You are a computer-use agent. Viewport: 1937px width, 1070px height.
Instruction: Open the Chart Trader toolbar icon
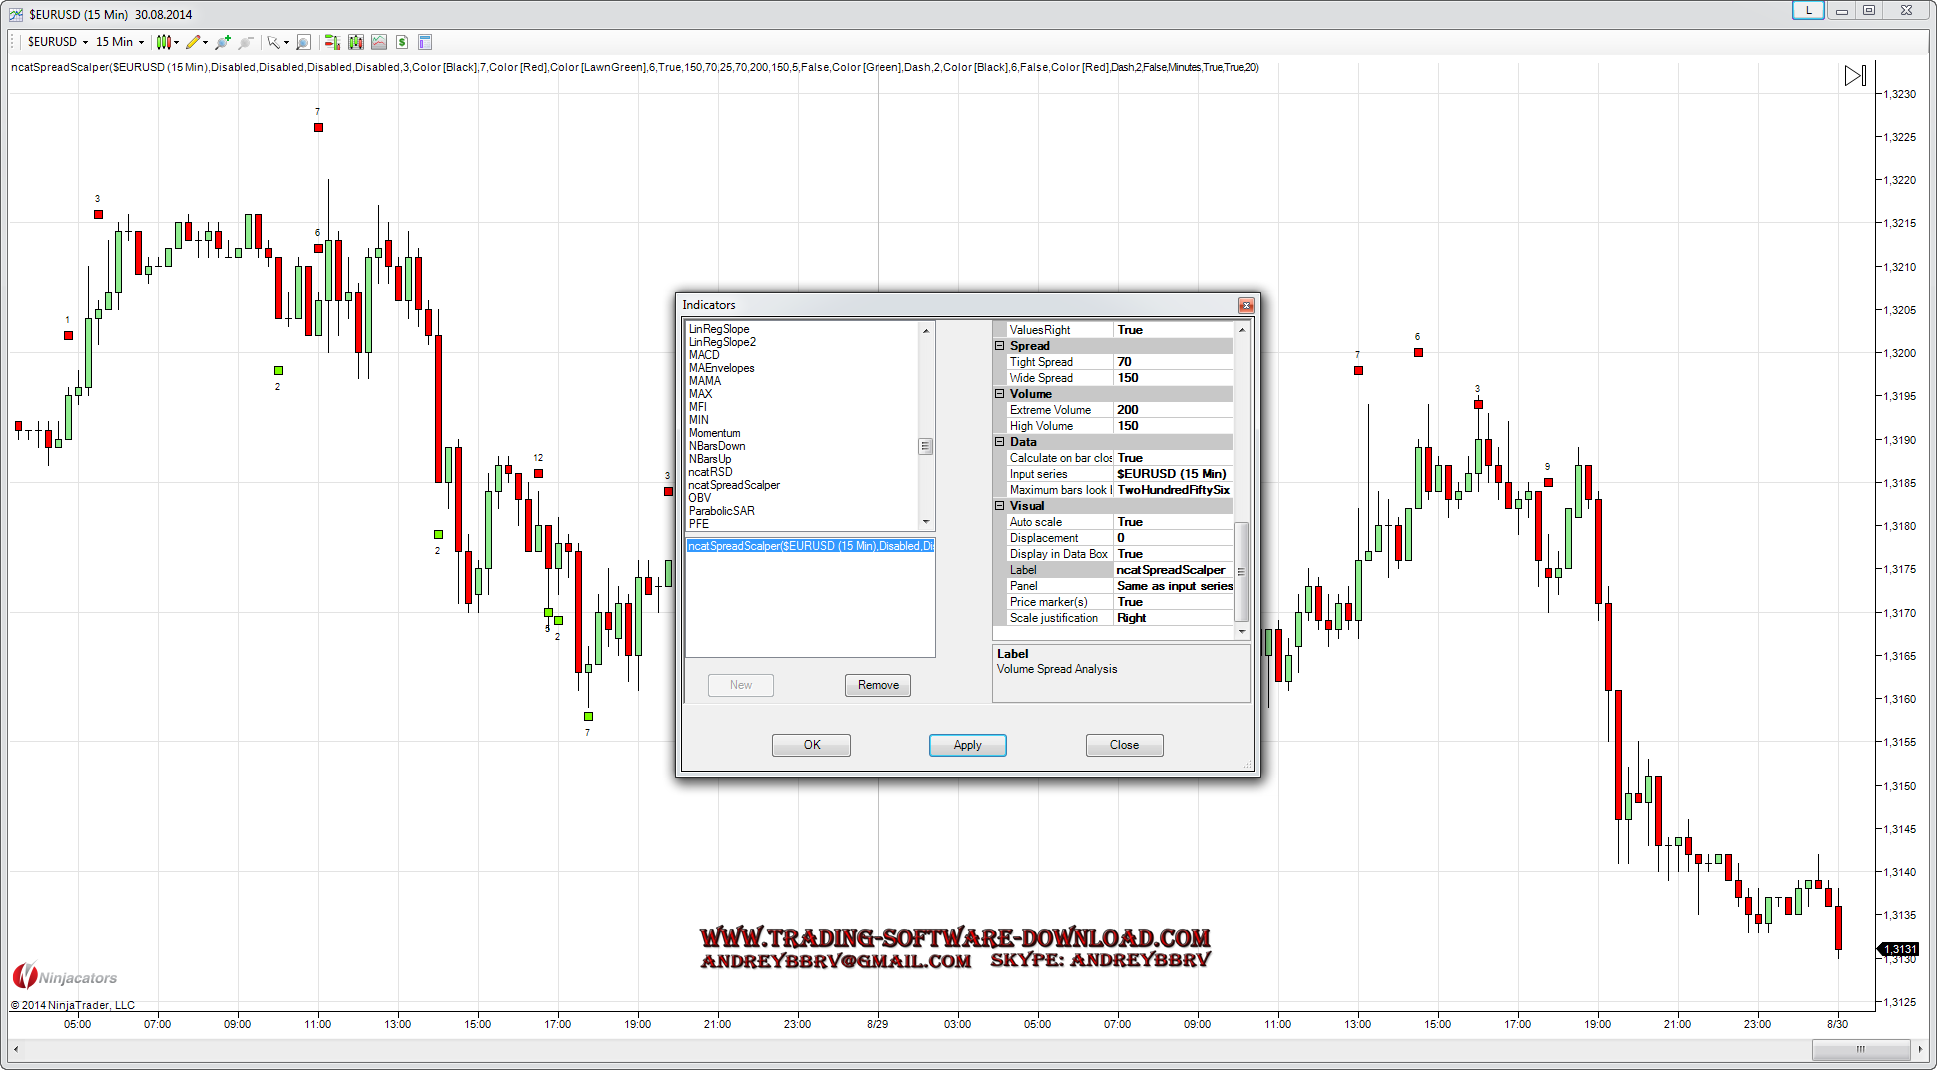331,42
